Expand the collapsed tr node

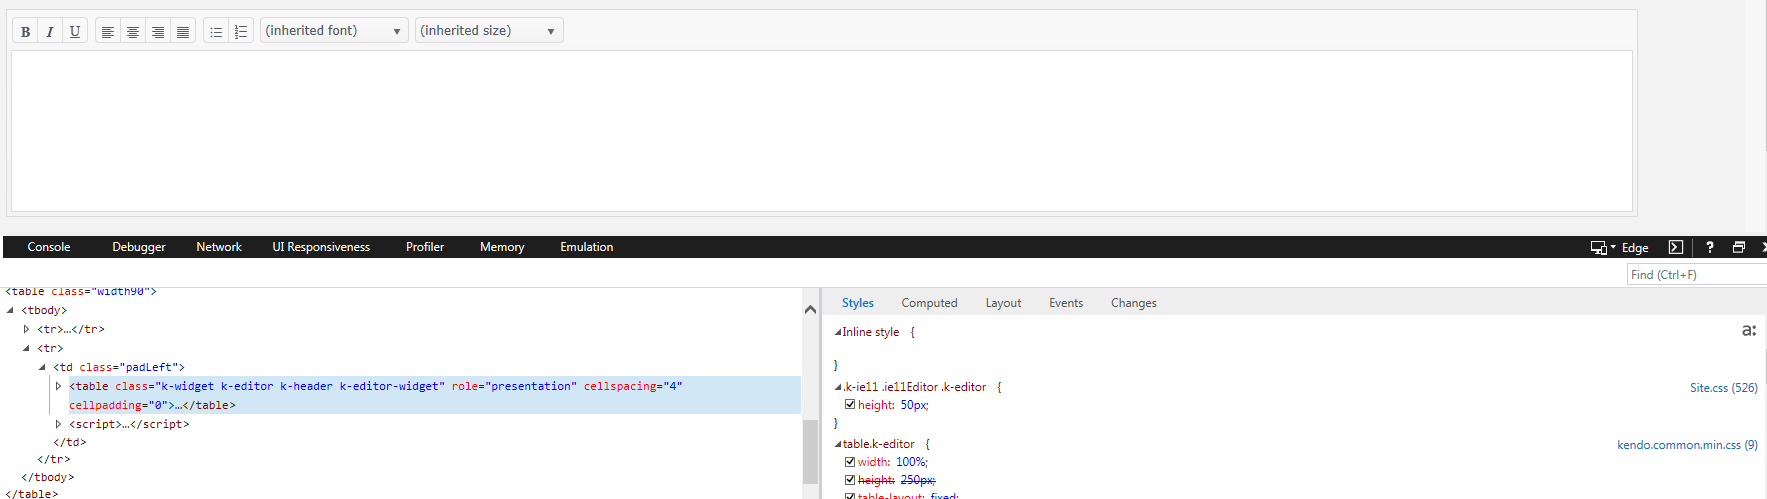point(26,329)
